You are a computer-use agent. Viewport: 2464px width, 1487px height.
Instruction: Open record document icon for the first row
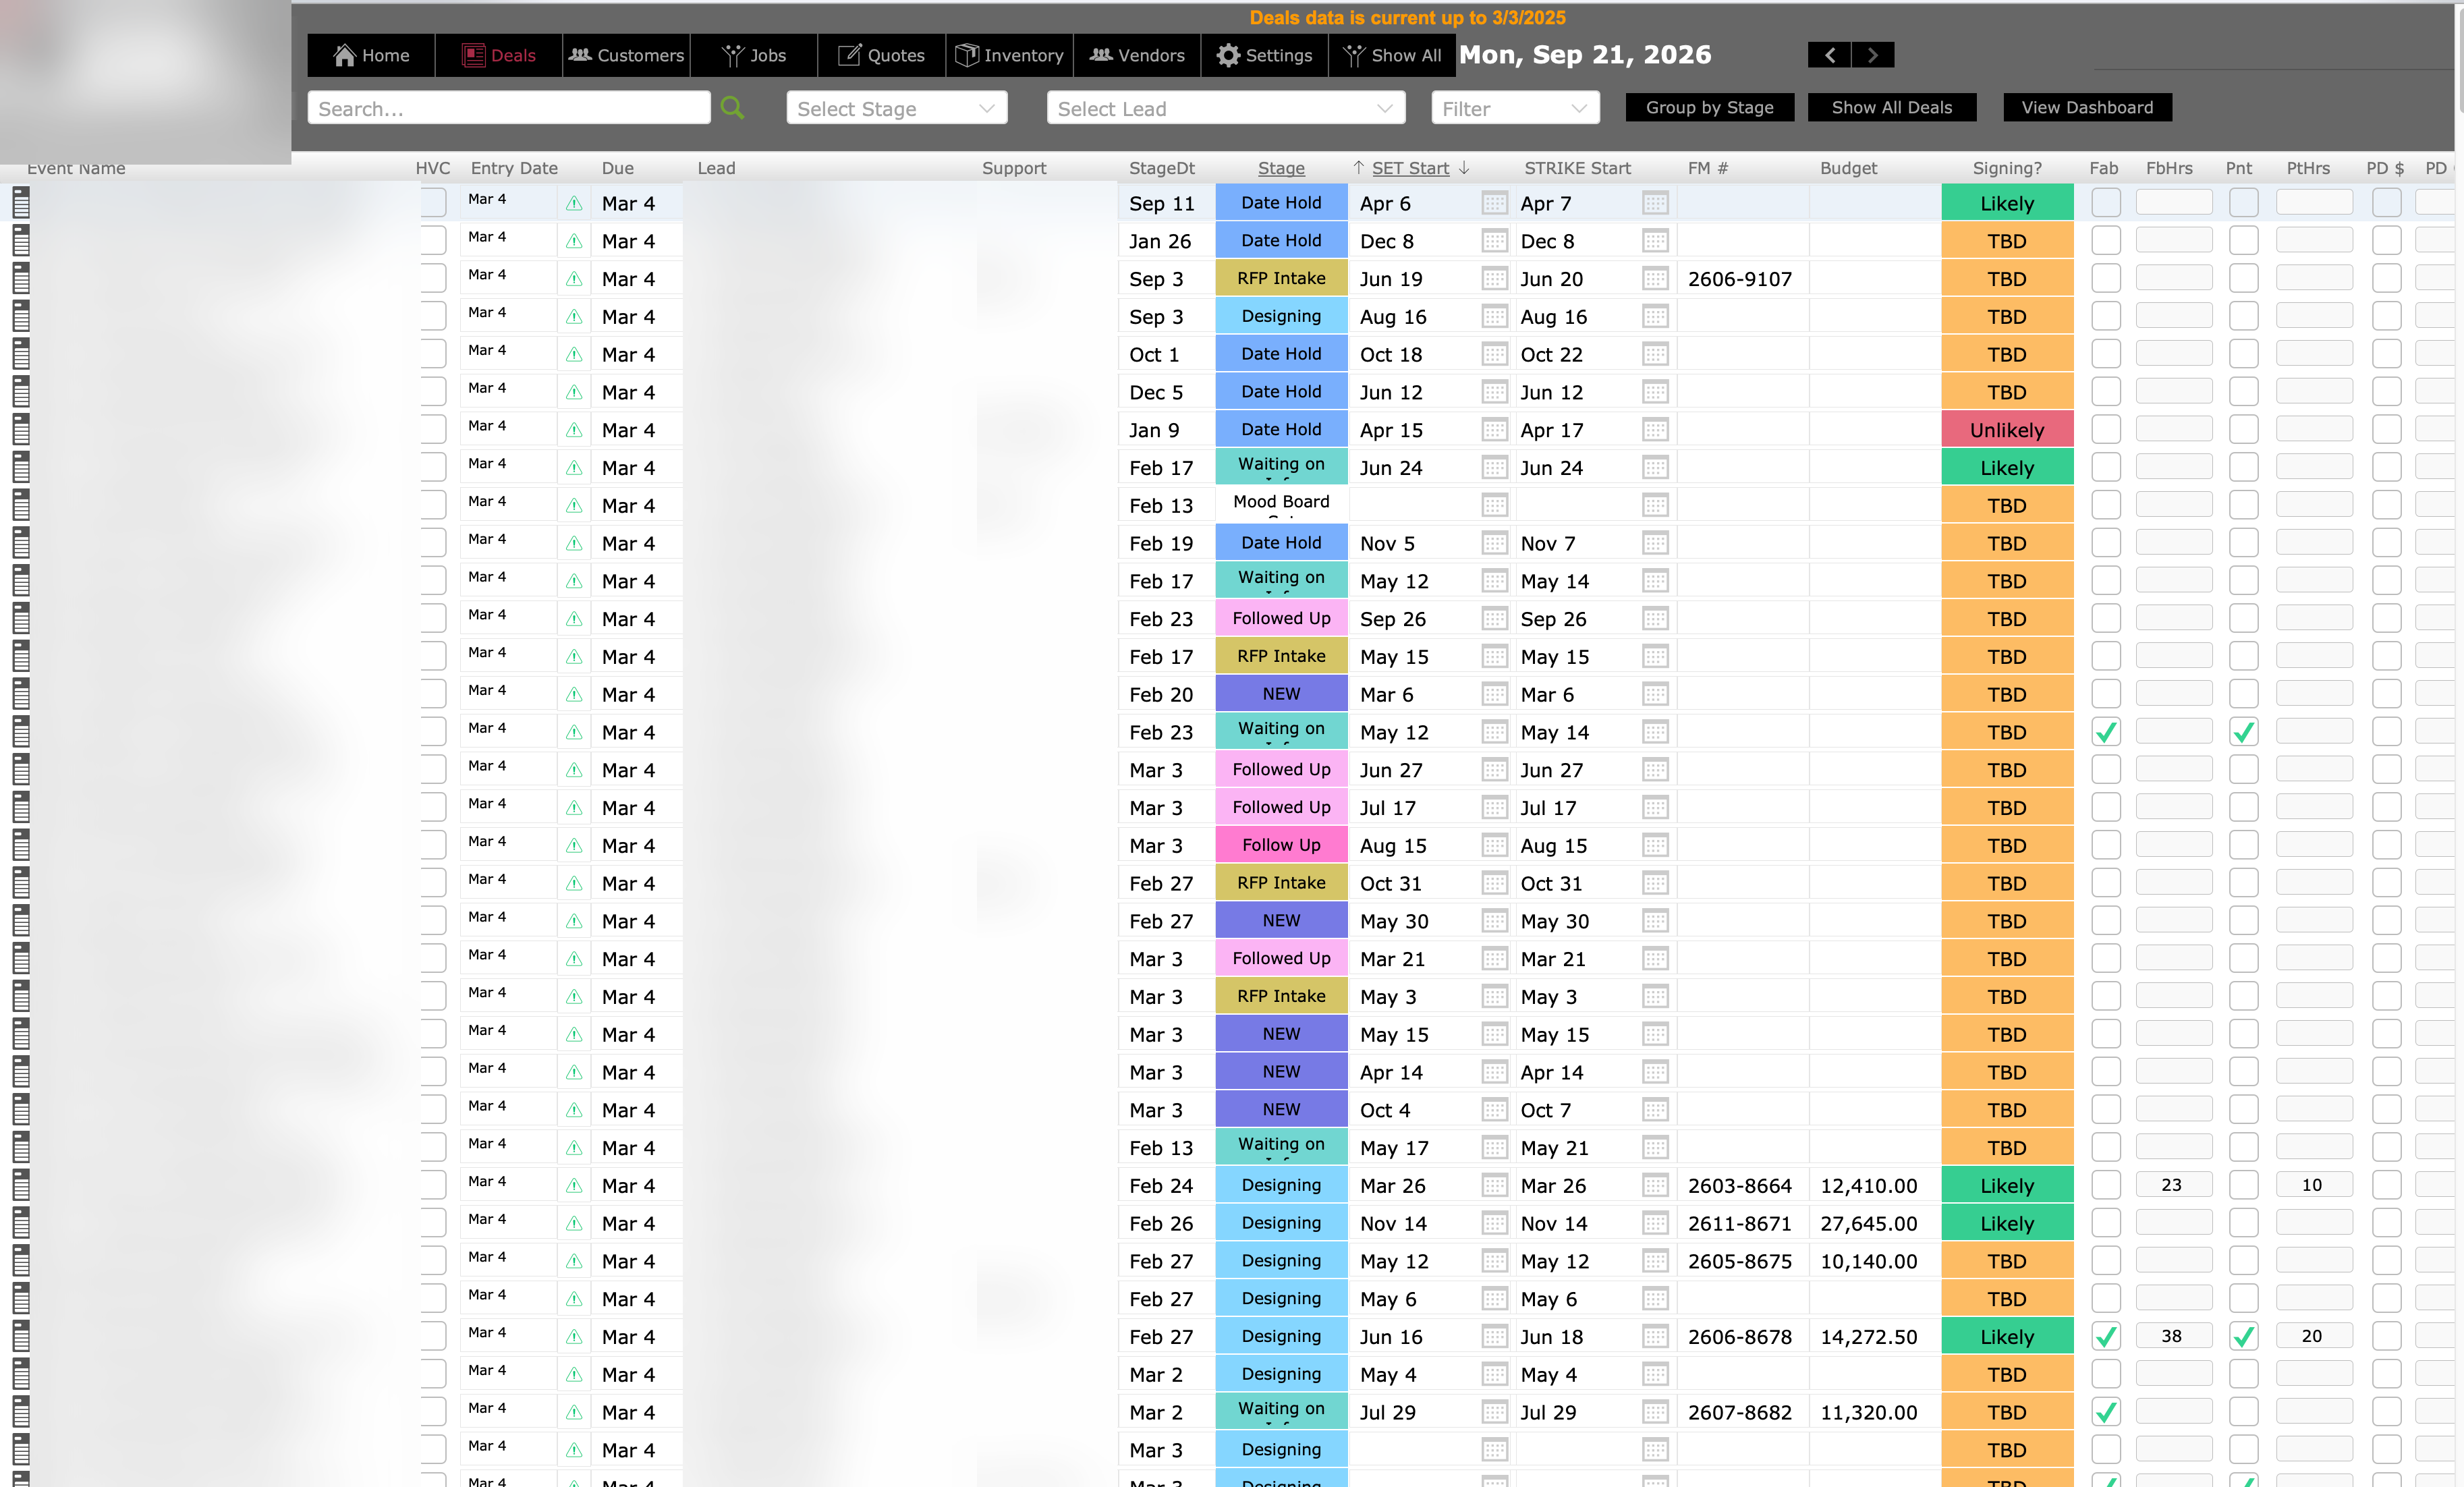21,203
